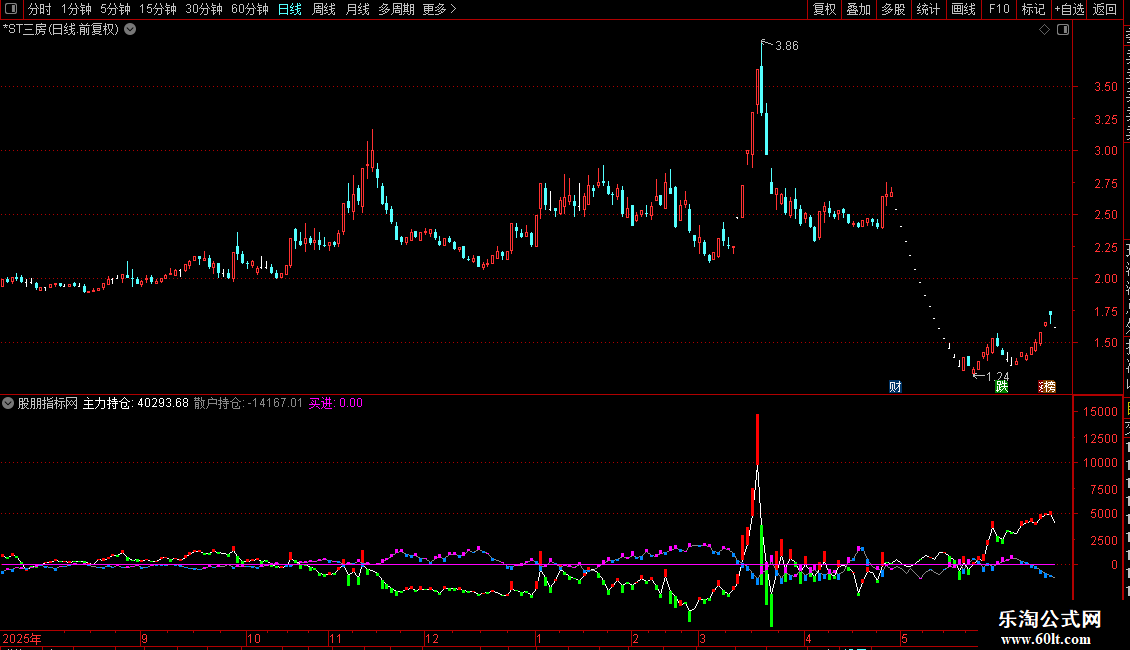1130x650 pixels.
Task: Select the 60分钟 period
Action: [x=250, y=9]
